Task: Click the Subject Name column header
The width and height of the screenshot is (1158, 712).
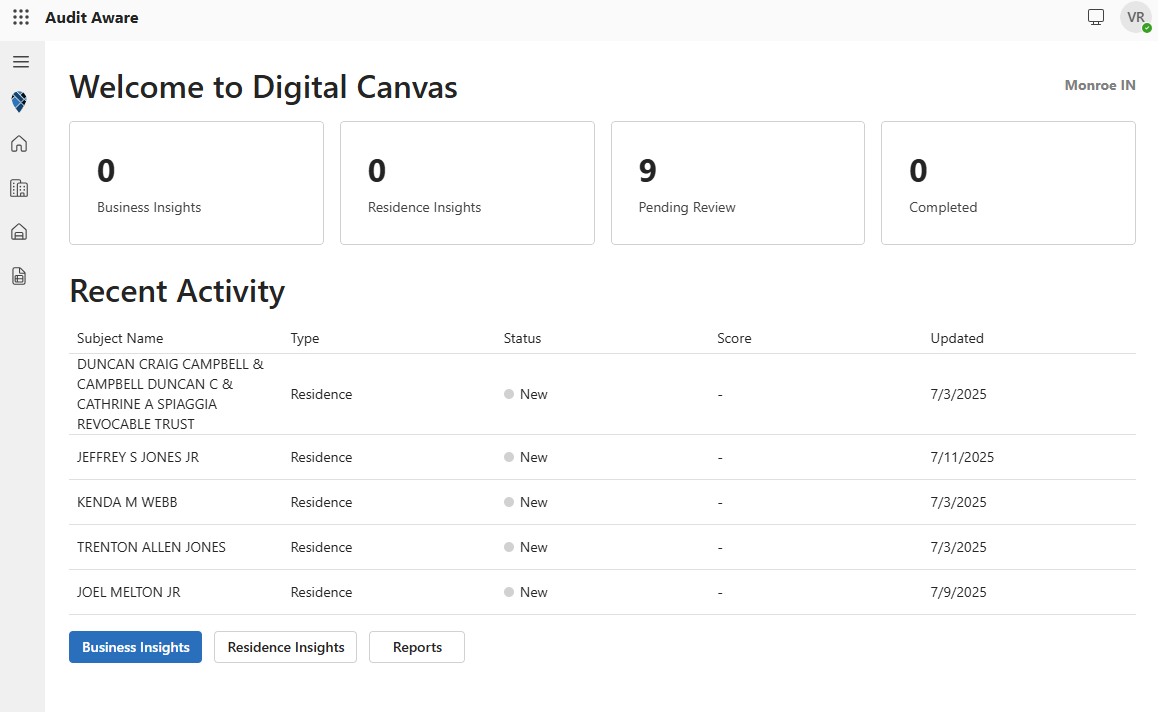Action: coord(120,338)
